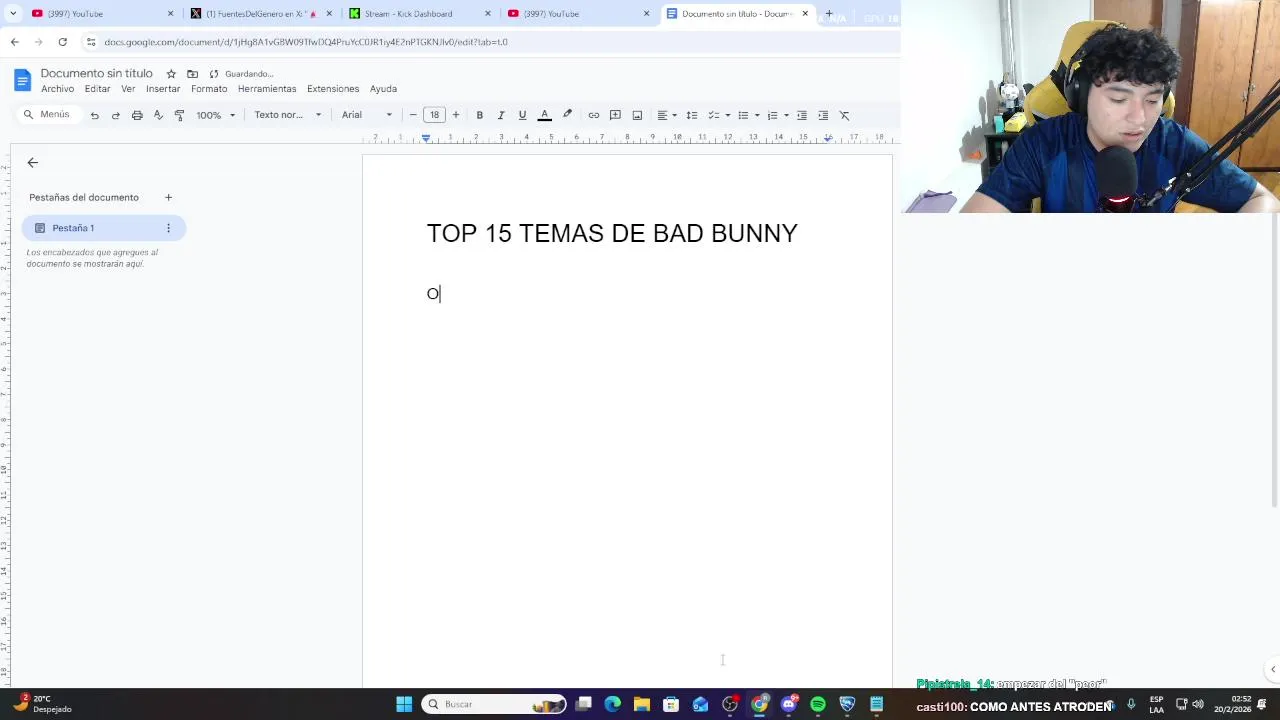Open the options menu for Pestaña 1
The width and height of the screenshot is (1280, 720).
[x=168, y=228]
